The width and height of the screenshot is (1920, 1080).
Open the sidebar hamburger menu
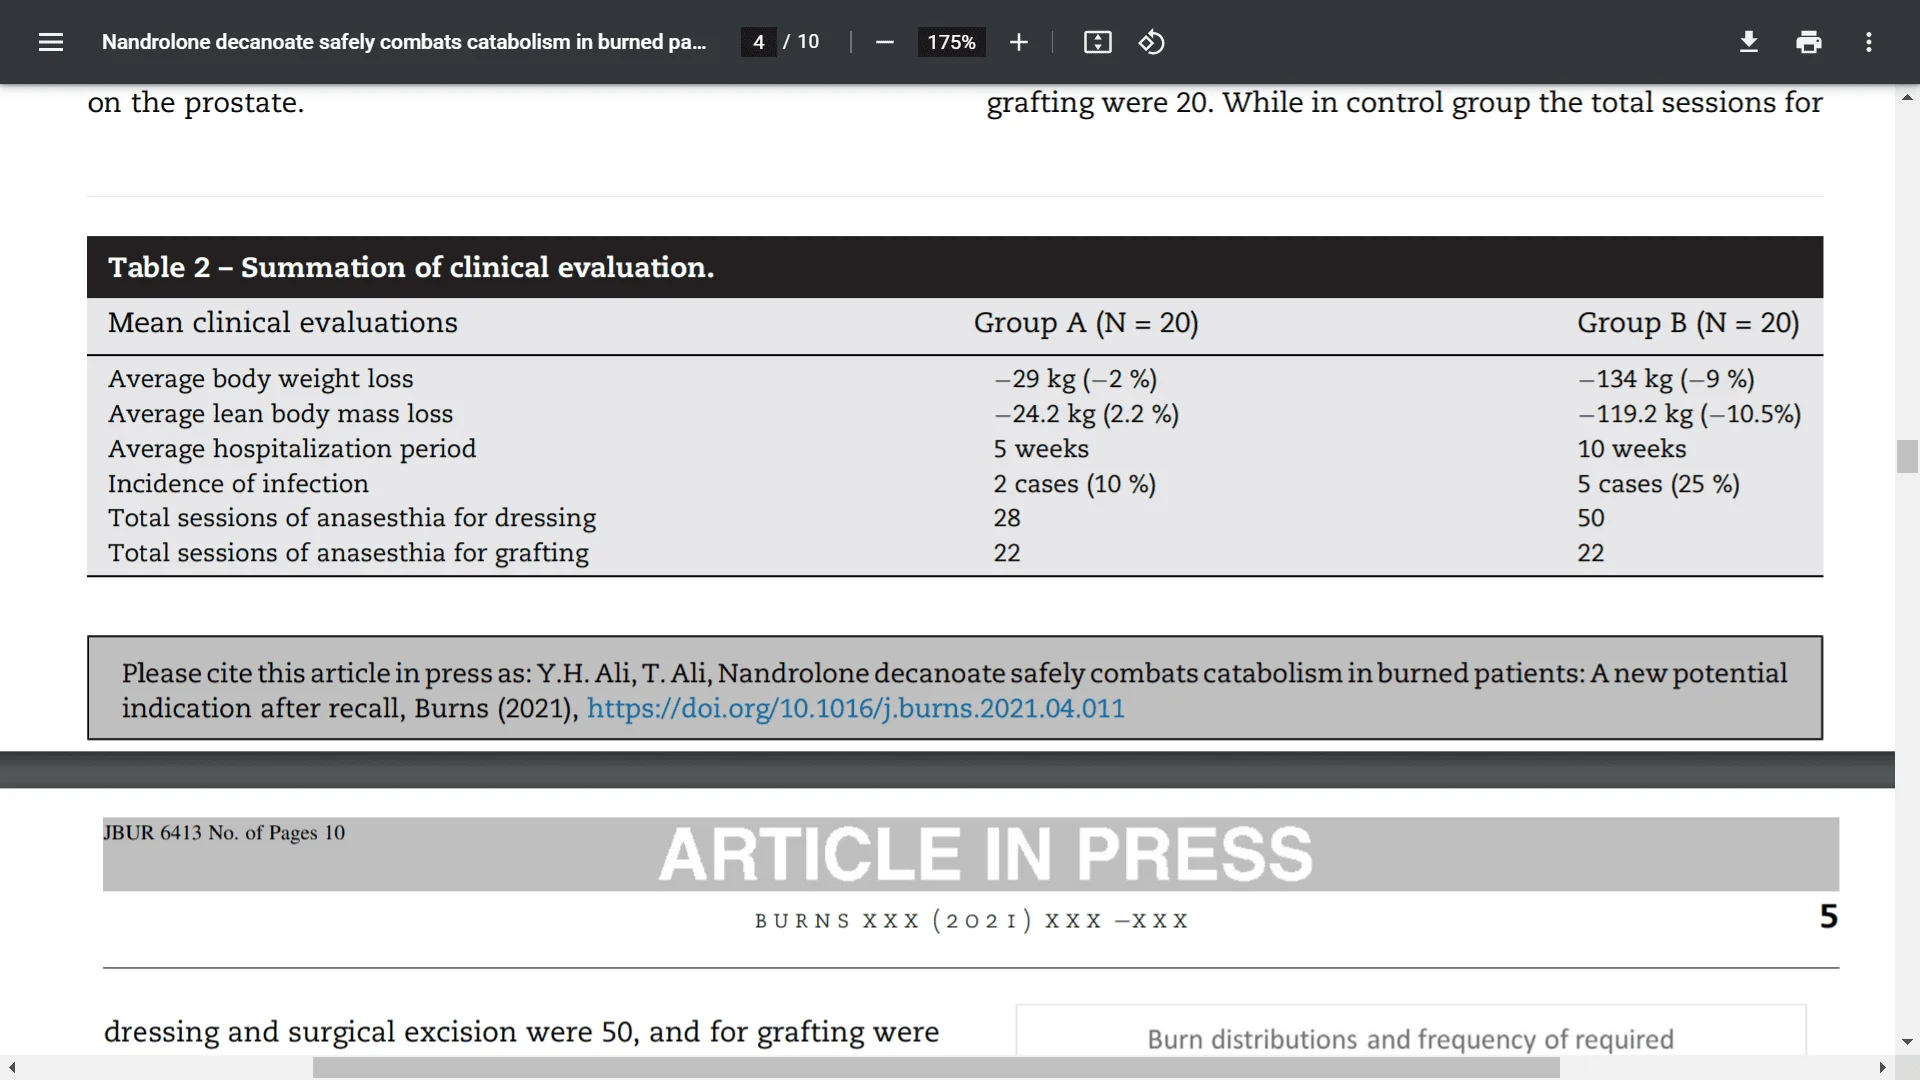51,42
